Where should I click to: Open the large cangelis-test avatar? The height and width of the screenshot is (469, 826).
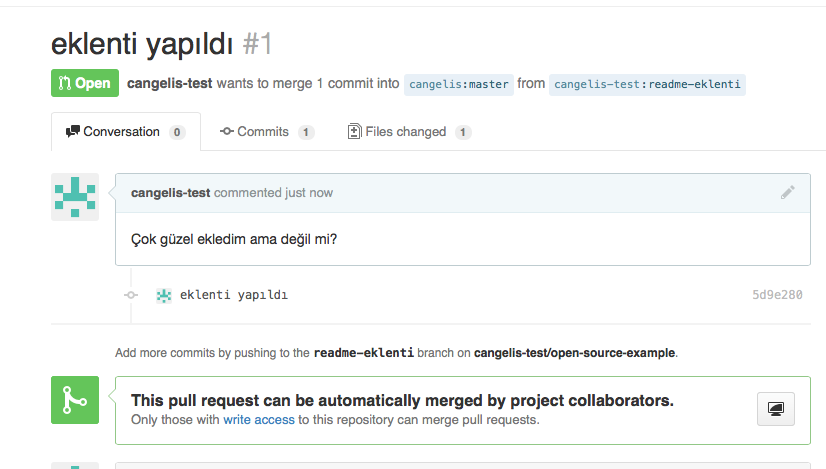[75, 196]
